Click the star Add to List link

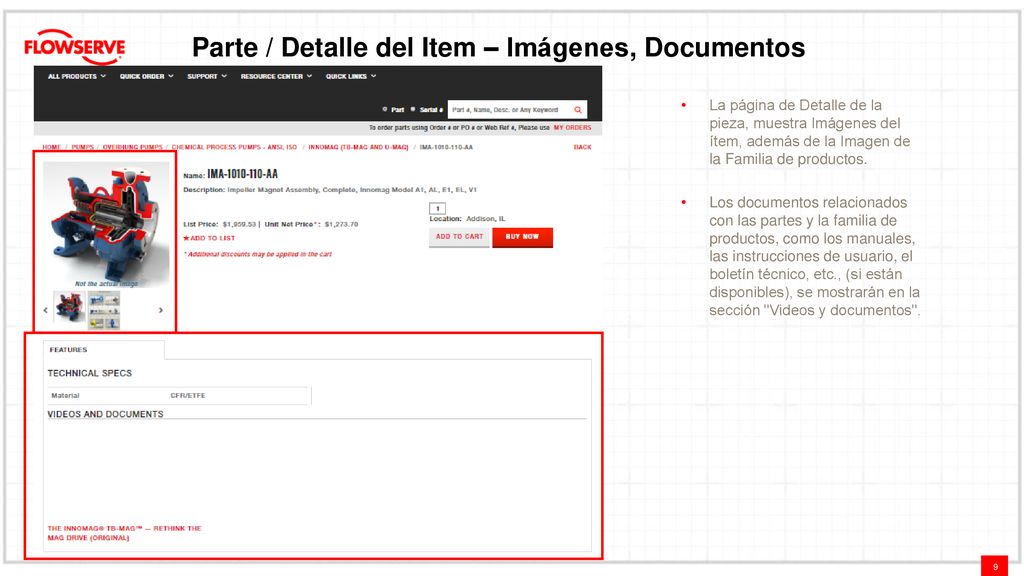[x=209, y=238]
